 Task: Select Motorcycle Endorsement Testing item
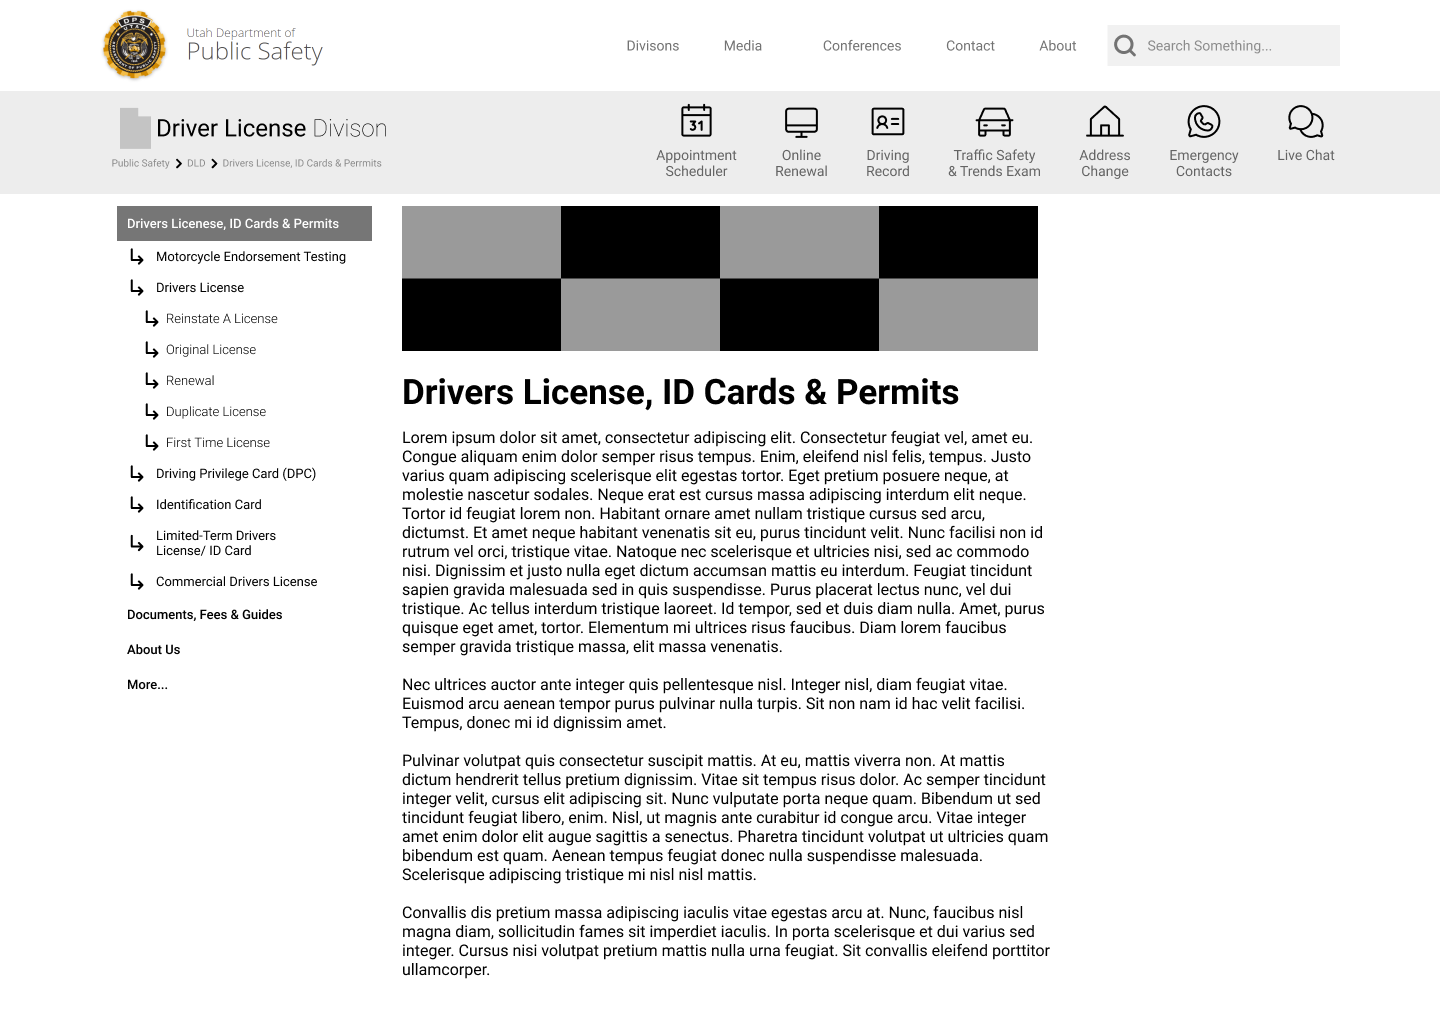pyautogui.click(x=251, y=257)
